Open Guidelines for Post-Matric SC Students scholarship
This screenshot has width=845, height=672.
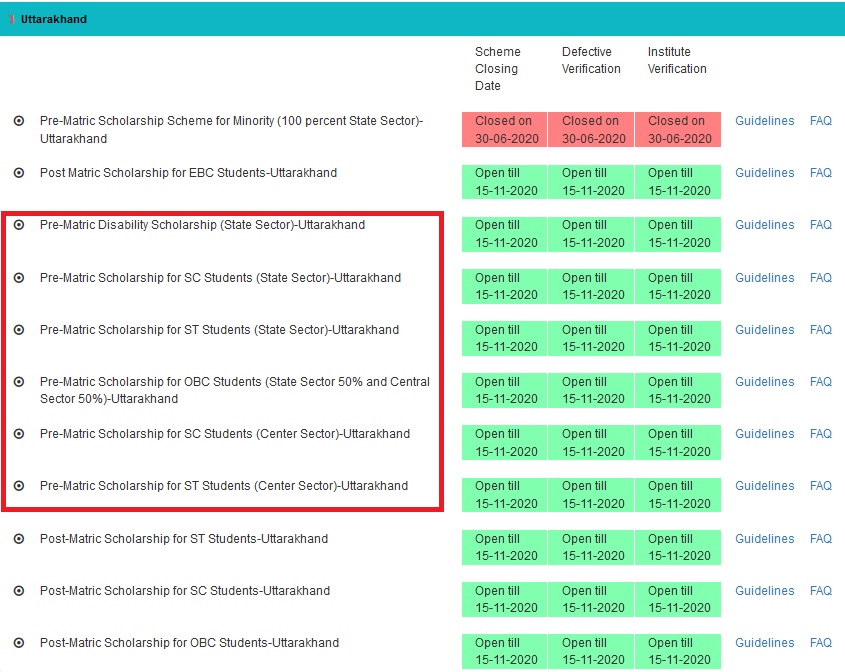coord(764,591)
